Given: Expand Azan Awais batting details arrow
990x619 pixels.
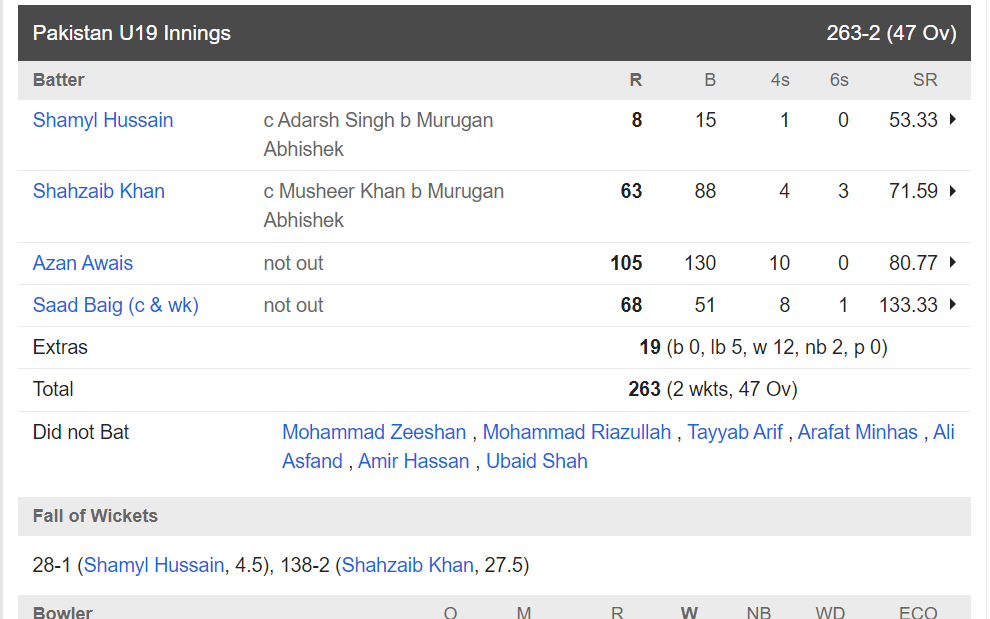Looking at the screenshot, I should pos(953,262).
